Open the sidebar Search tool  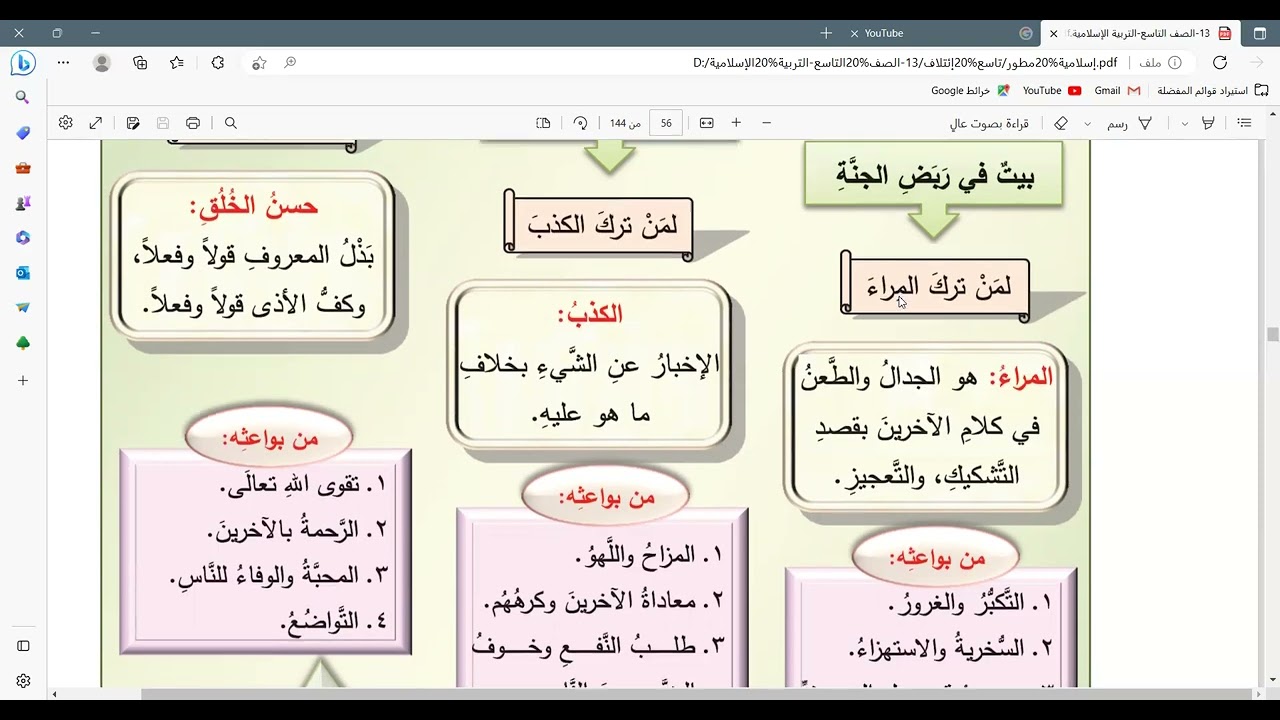point(23,98)
